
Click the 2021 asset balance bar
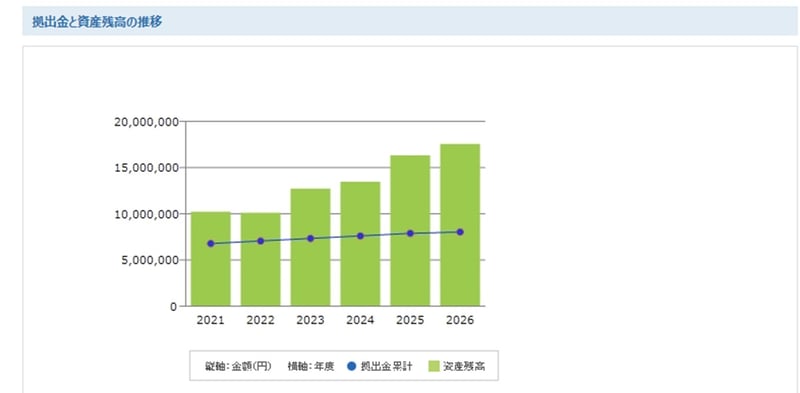[x=211, y=259]
